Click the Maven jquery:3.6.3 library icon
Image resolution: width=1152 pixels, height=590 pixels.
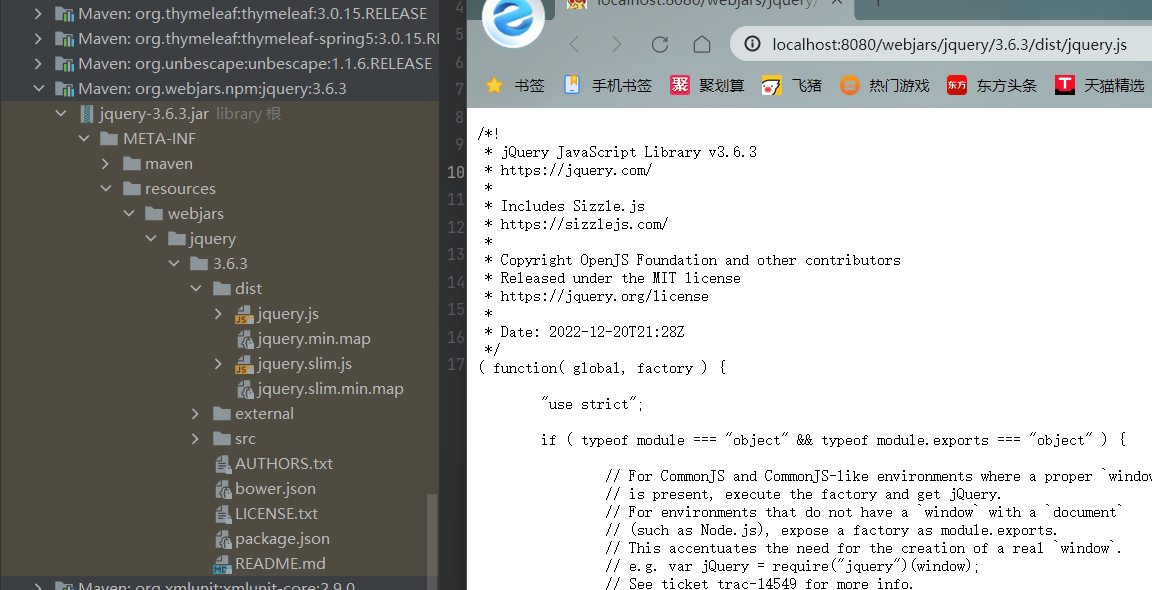tap(65, 89)
